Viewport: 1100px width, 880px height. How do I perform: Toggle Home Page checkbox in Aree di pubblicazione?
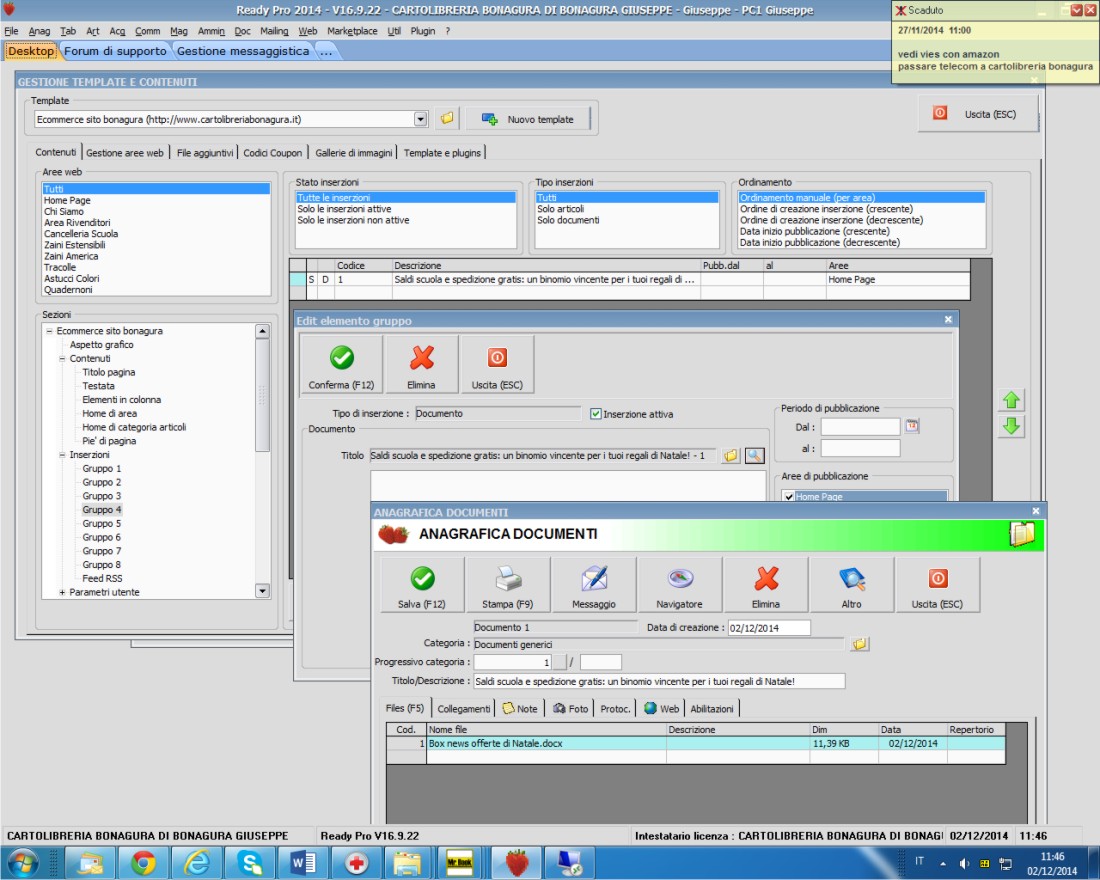pos(789,497)
